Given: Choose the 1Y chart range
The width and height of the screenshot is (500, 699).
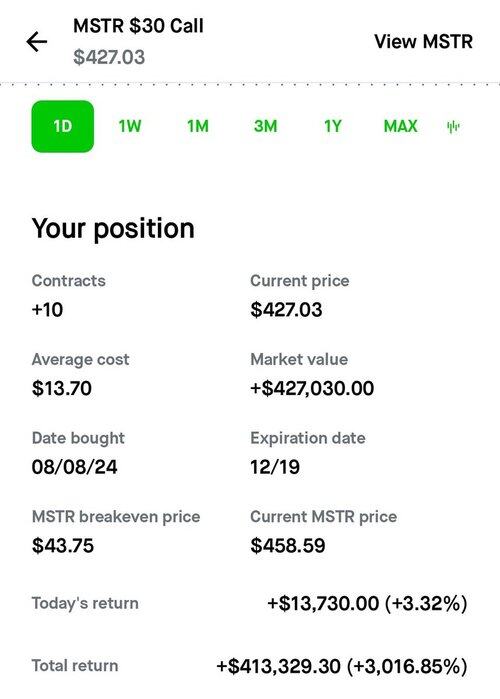Looking at the screenshot, I should [333, 126].
